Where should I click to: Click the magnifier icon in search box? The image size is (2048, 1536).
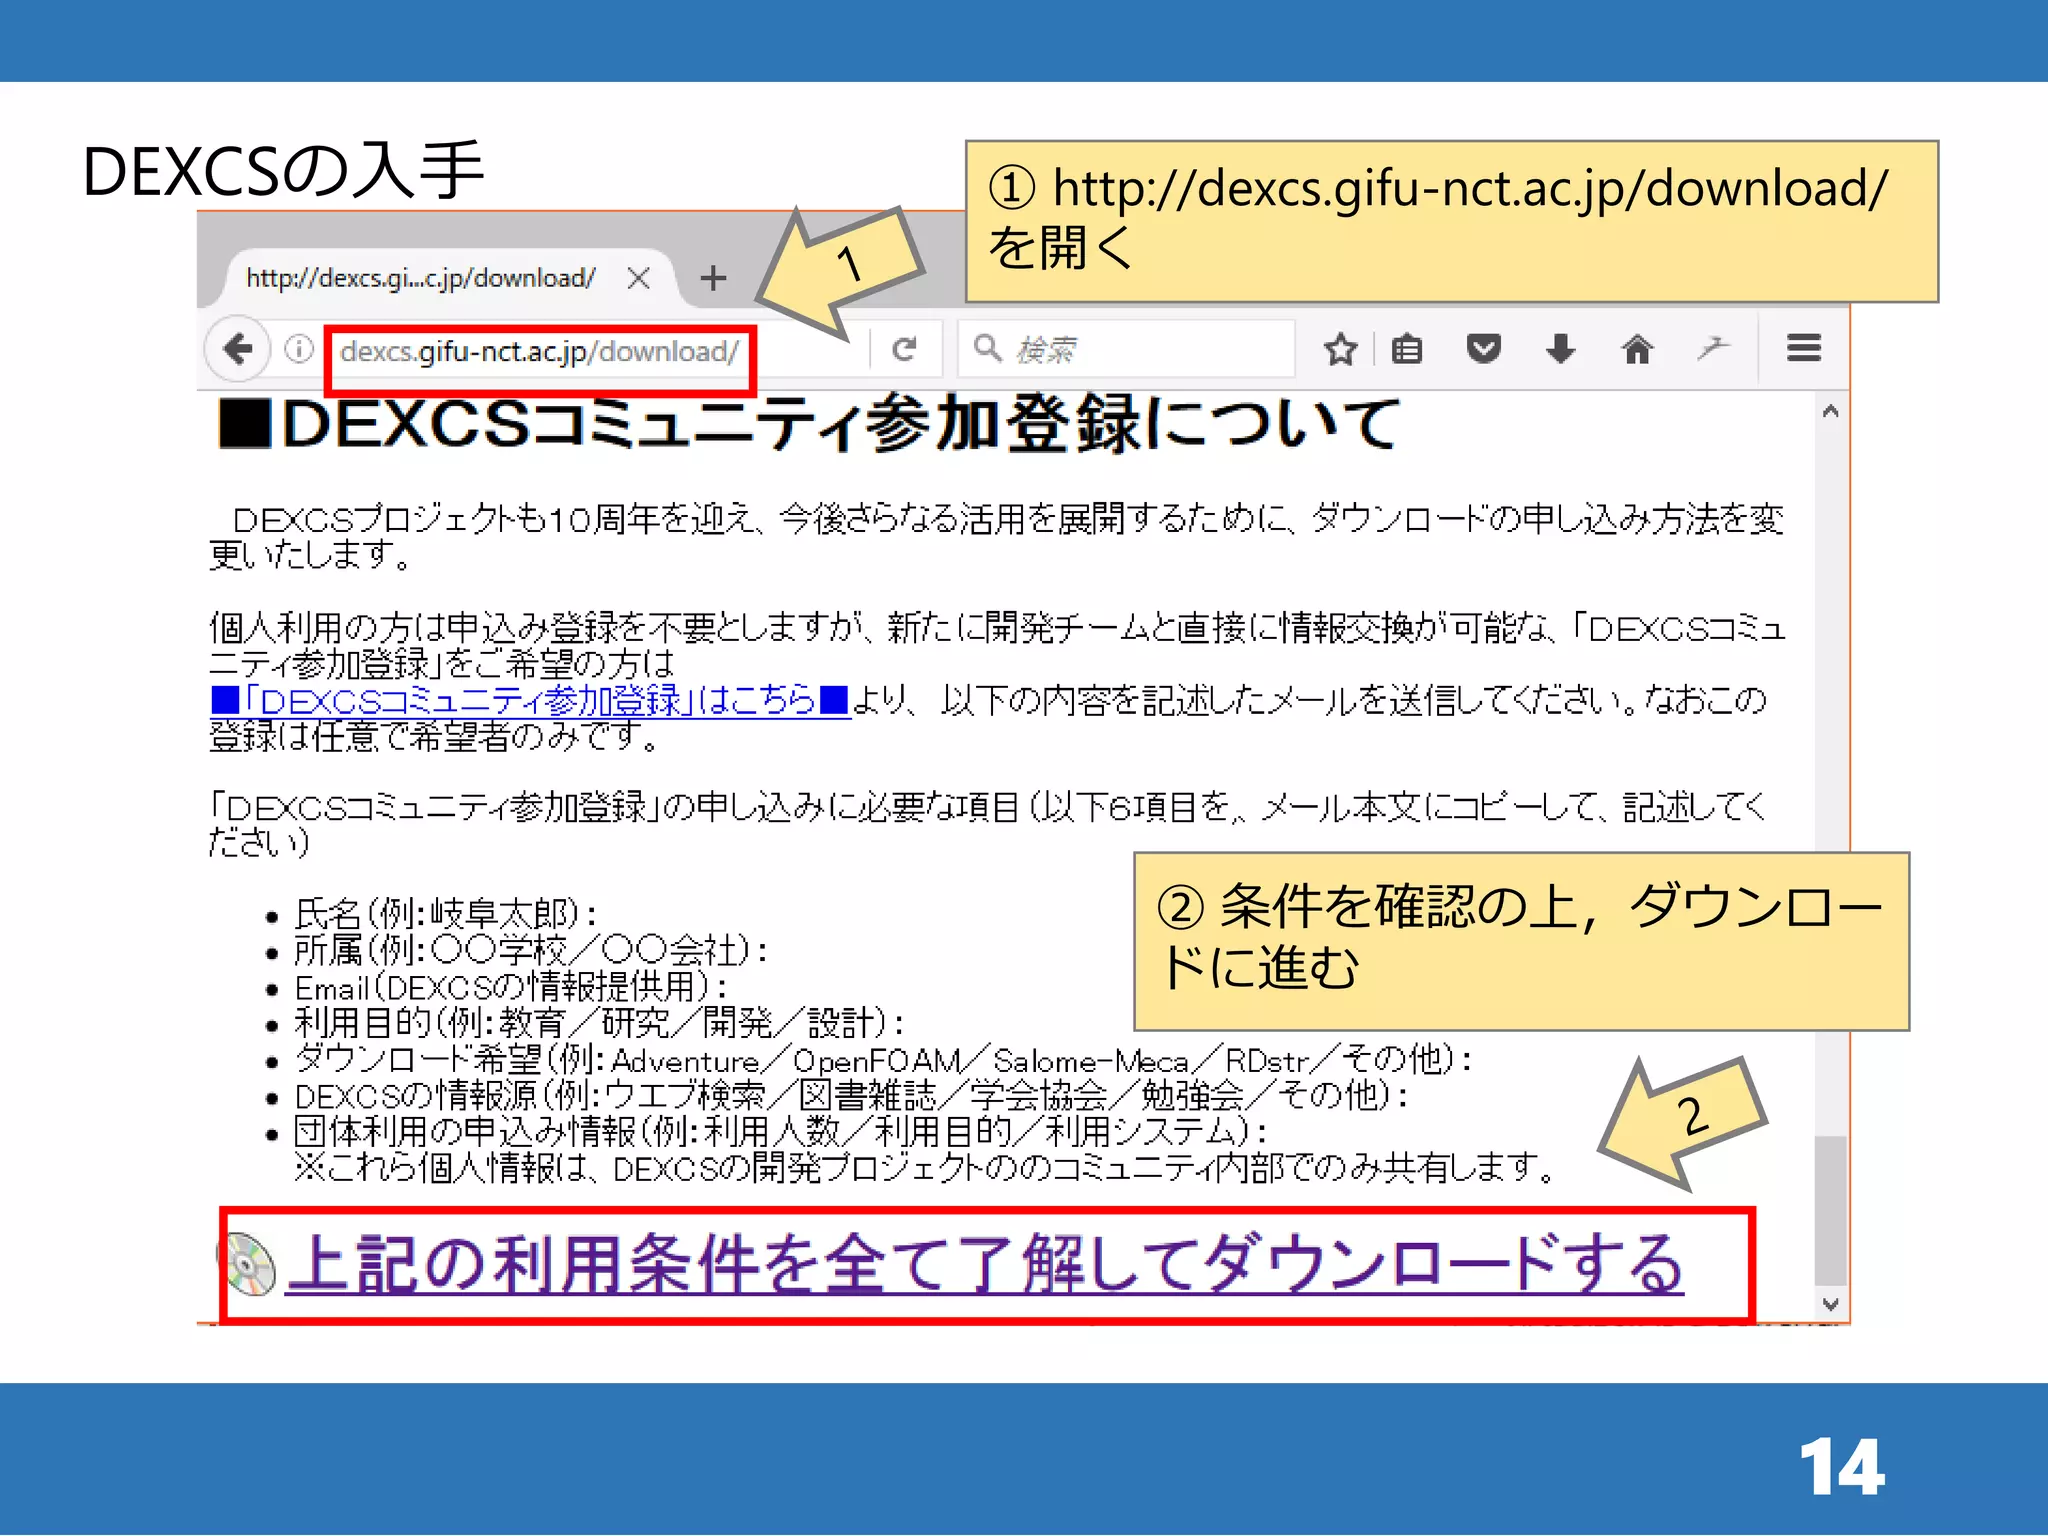click(987, 348)
